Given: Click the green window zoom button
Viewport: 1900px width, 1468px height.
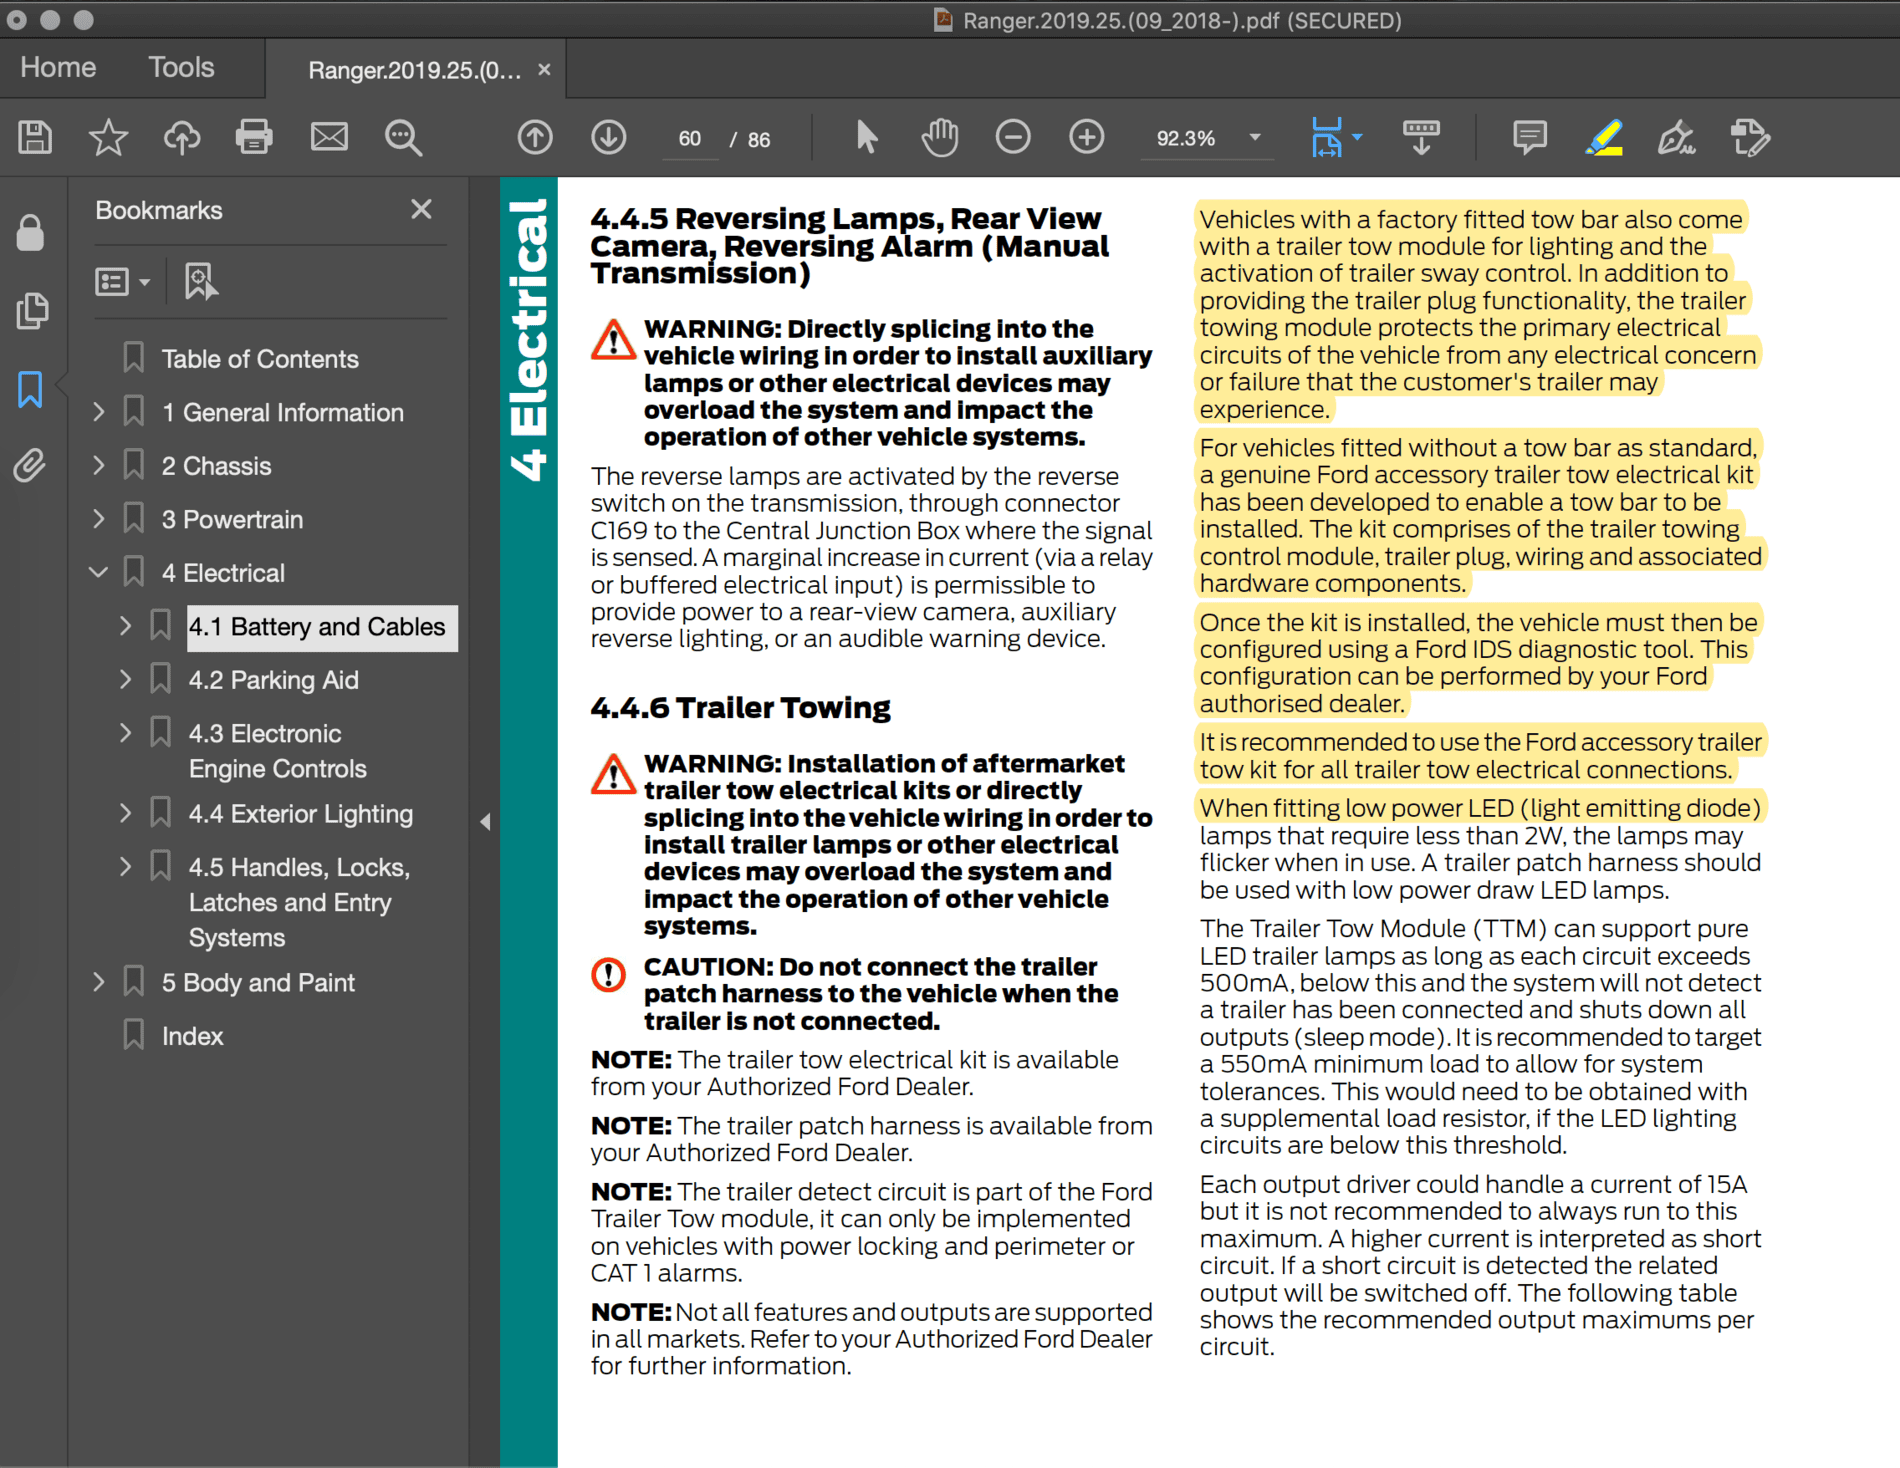Looking at the screenshot, I should [x=84, y=19].
